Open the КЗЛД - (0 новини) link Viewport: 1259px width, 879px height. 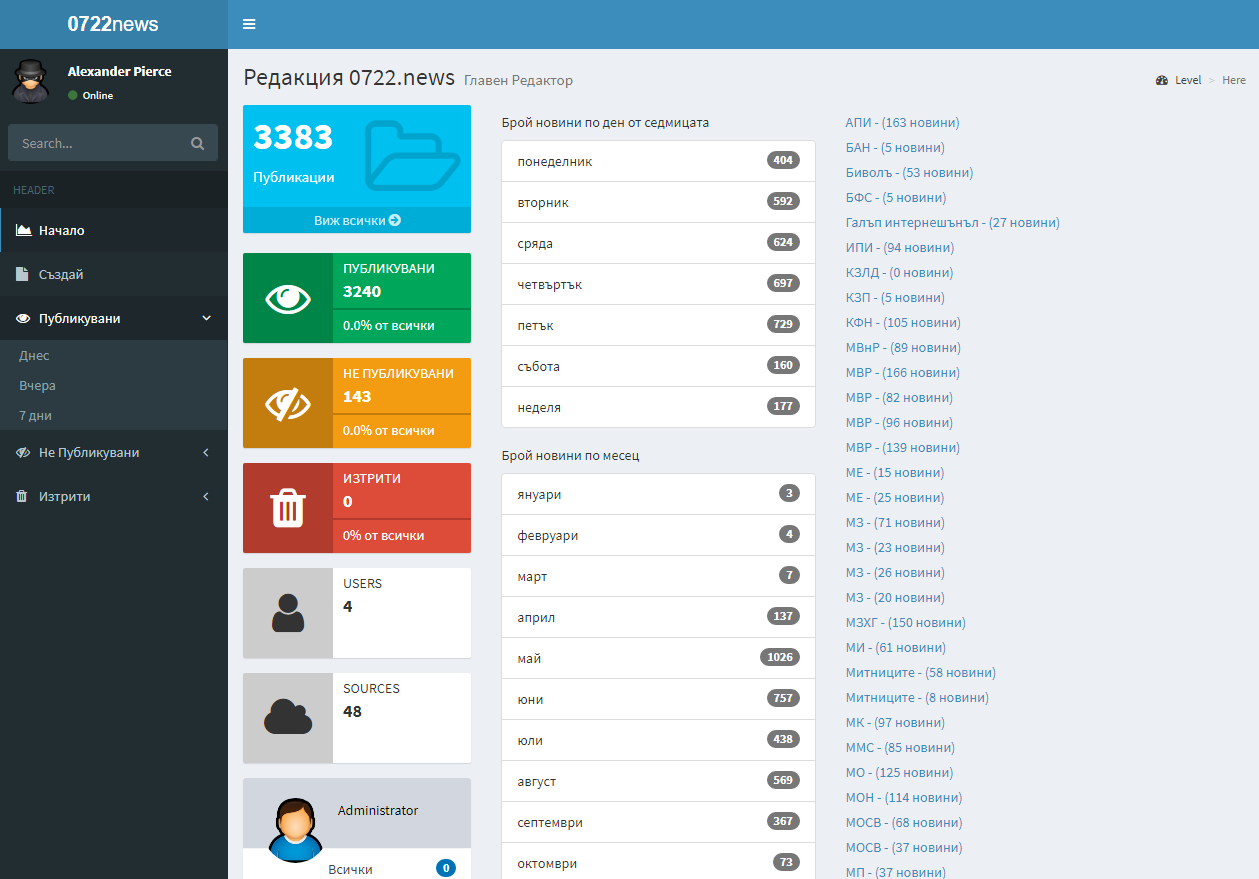tap(899, 272)
